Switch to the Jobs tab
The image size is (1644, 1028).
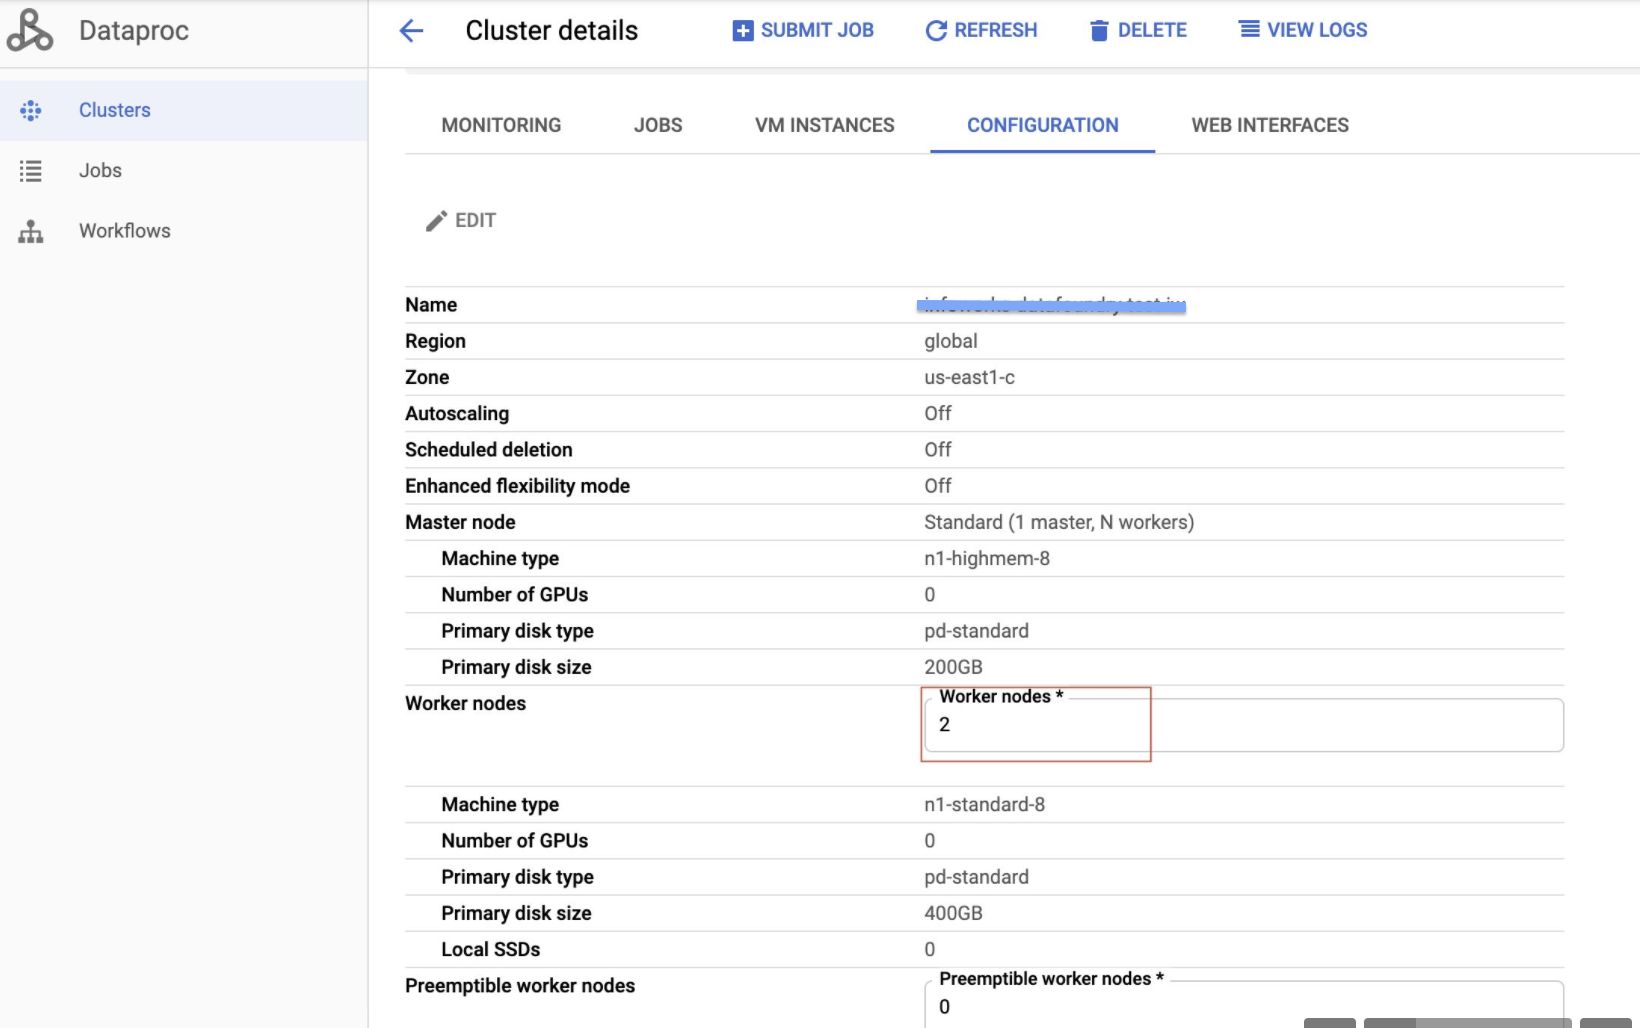658,125
